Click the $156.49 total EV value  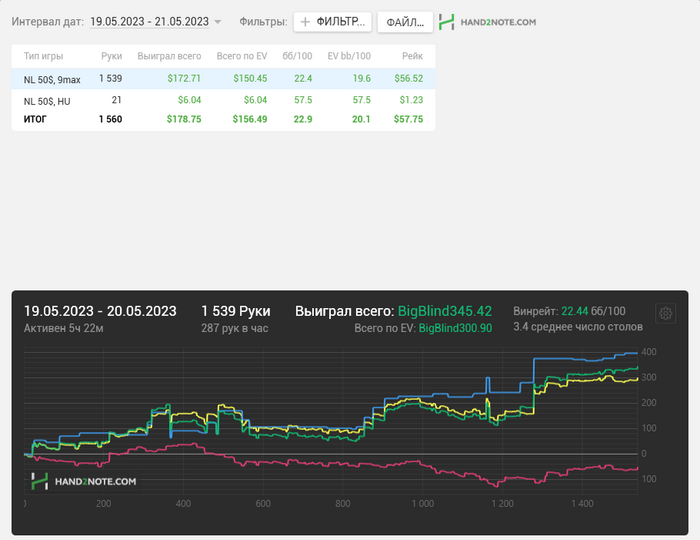250,119
